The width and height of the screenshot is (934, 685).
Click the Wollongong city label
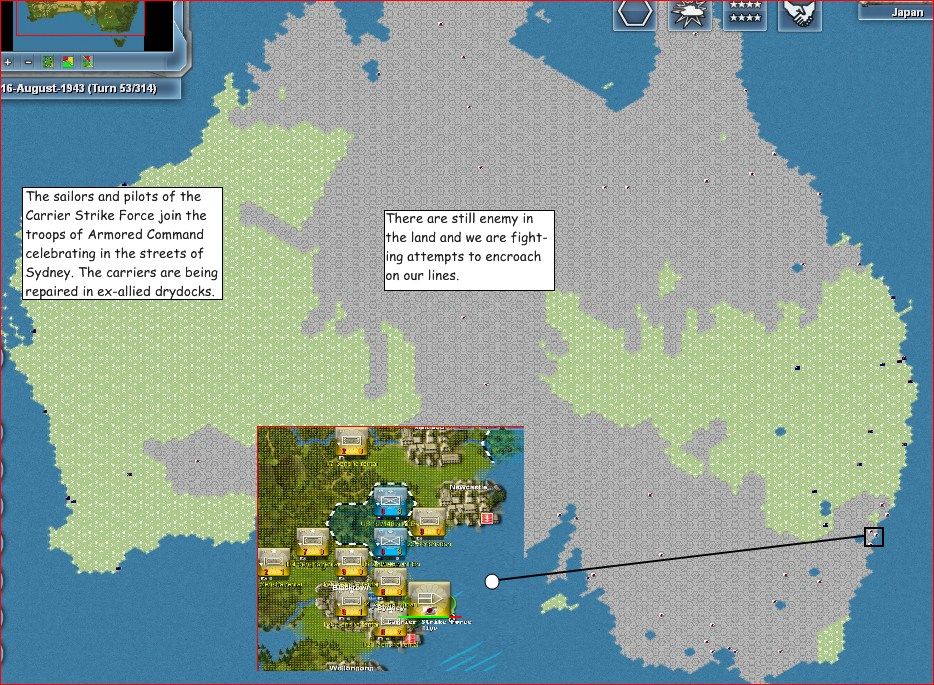click(x=351, y=668)
